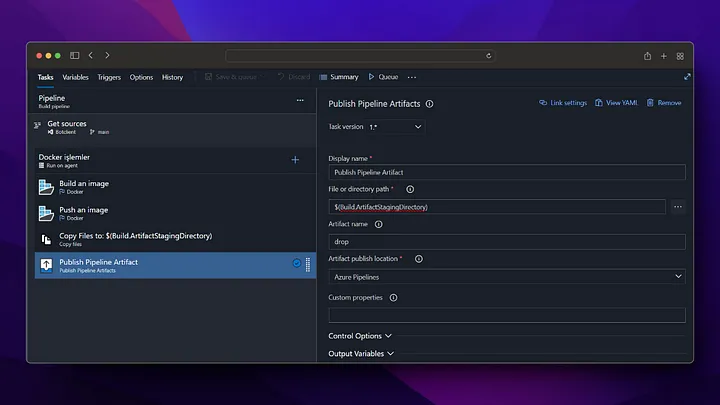Click the Build an image Docker icon
The width and height of the screenshot is (720, 405).
coord(46,187)
